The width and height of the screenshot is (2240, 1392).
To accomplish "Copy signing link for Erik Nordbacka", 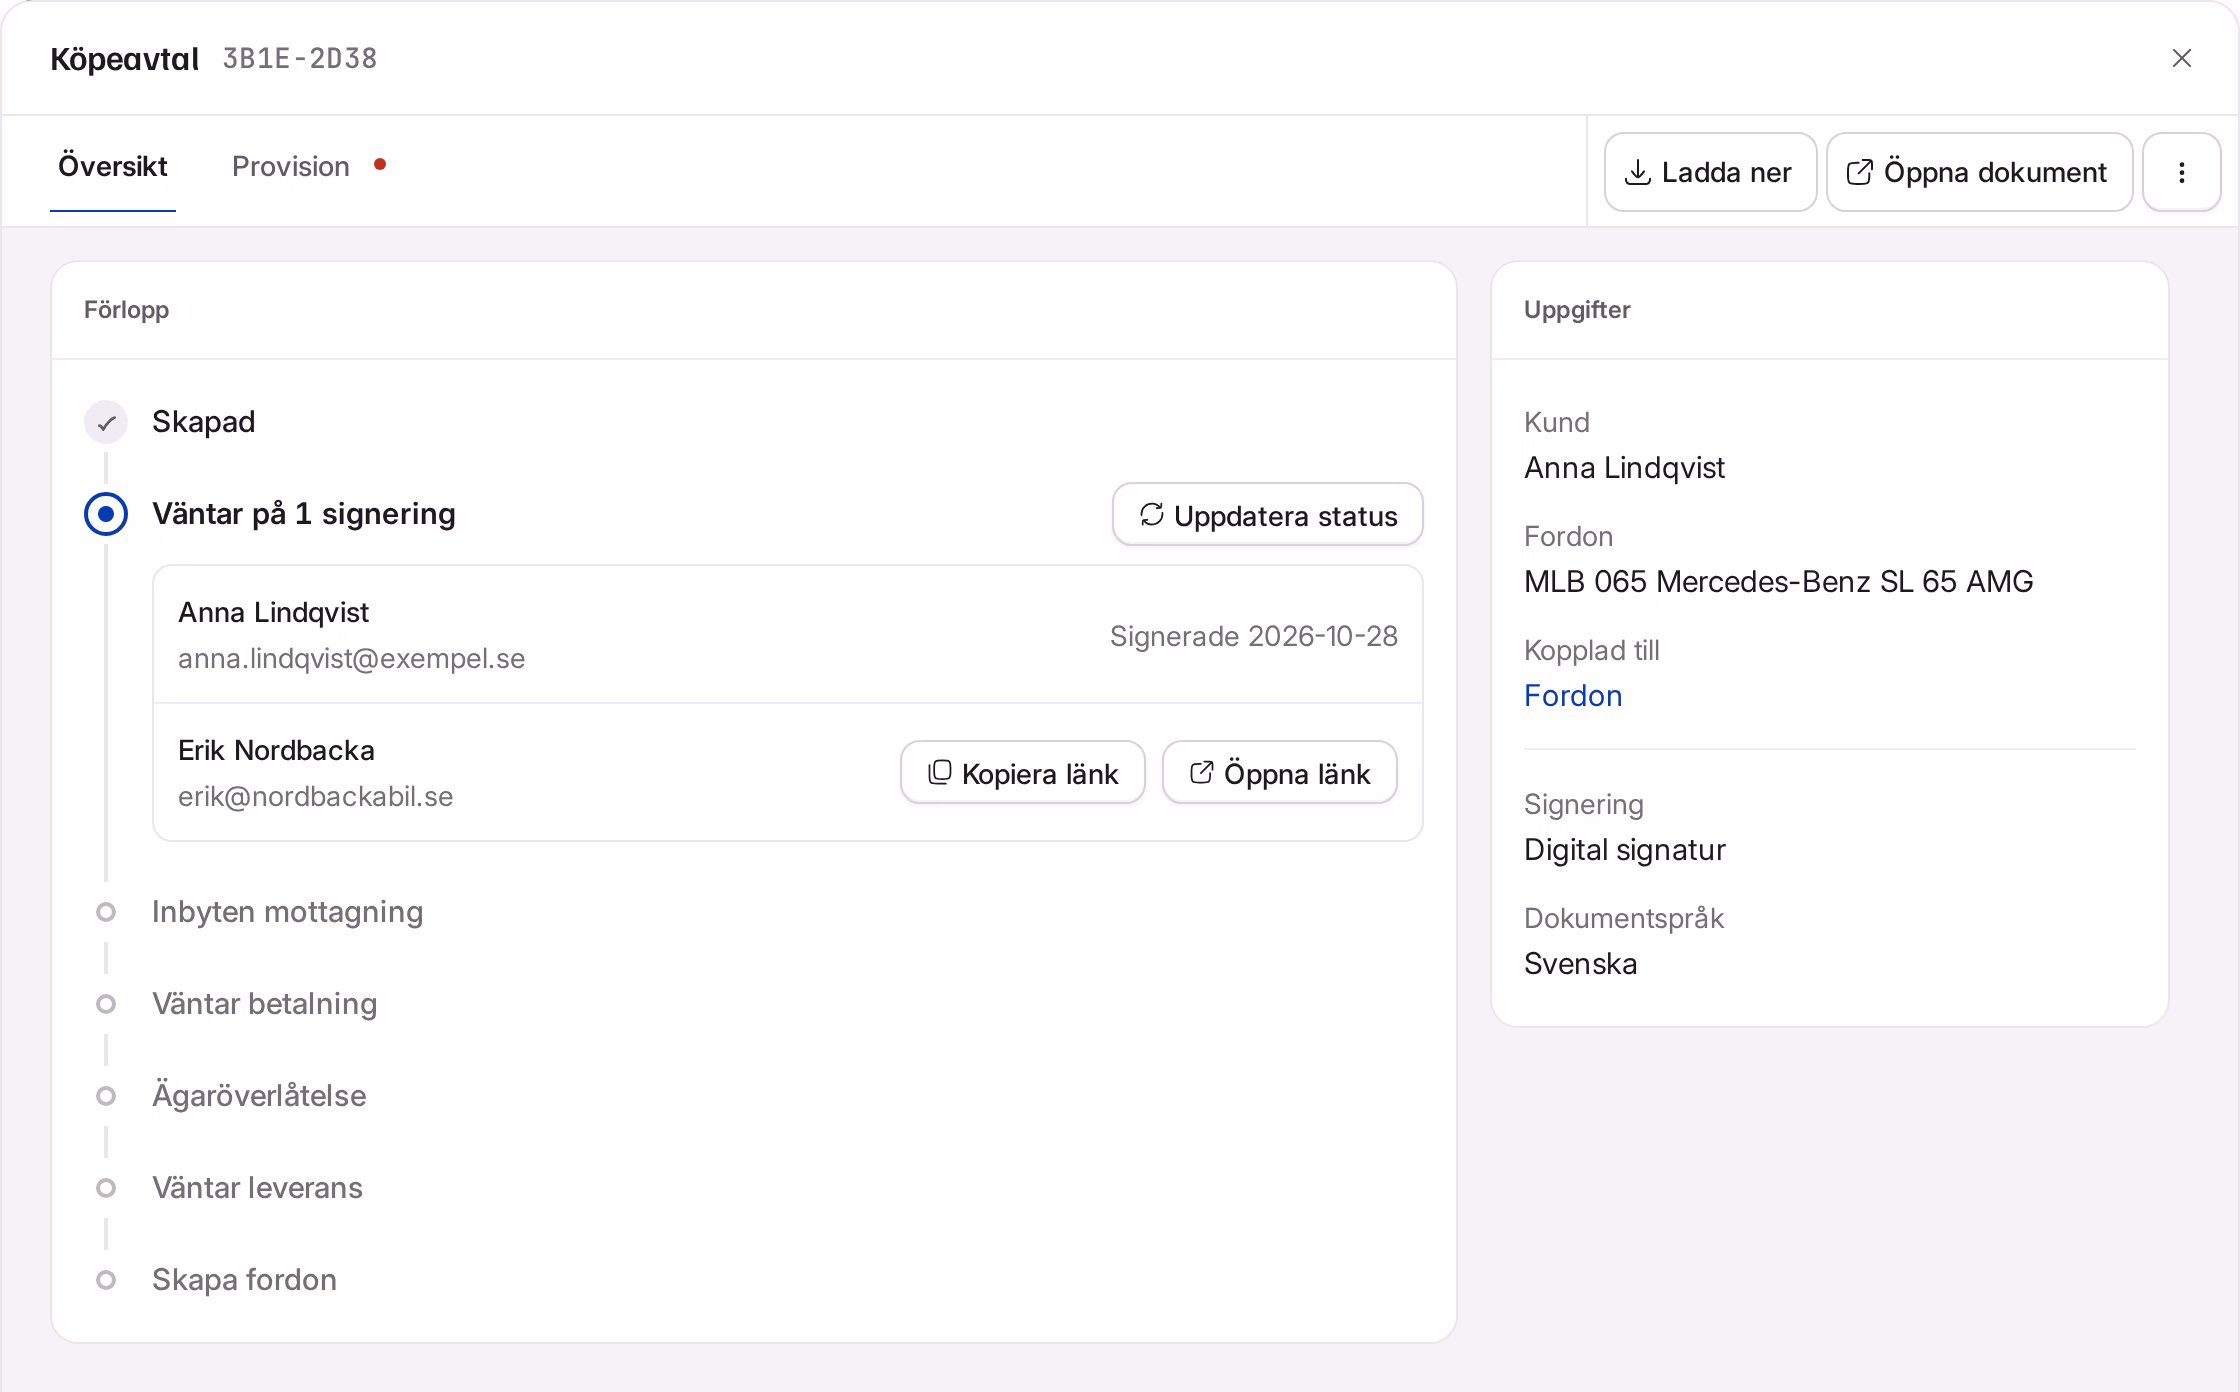I will pyautogui.click(x=1023, y=773).
